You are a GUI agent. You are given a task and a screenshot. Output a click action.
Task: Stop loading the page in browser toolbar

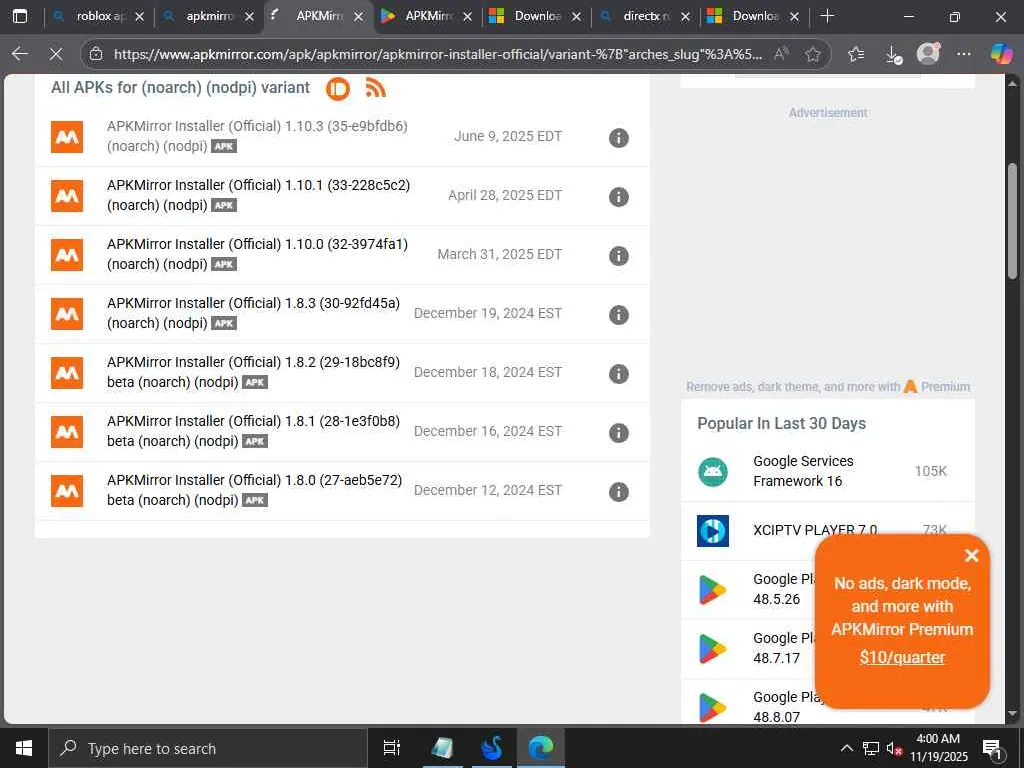[56, 54]
